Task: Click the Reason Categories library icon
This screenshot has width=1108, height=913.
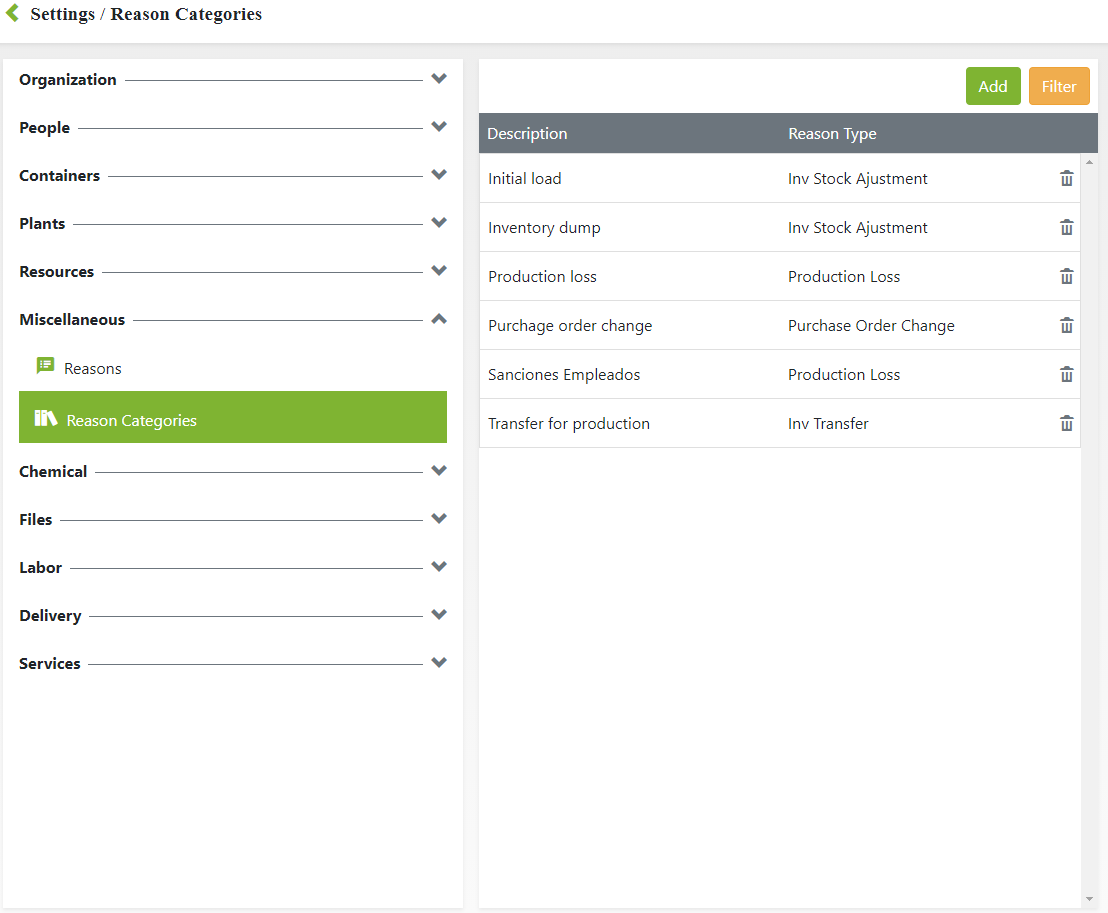Action: pyautogui.click(x=44, y=417)
